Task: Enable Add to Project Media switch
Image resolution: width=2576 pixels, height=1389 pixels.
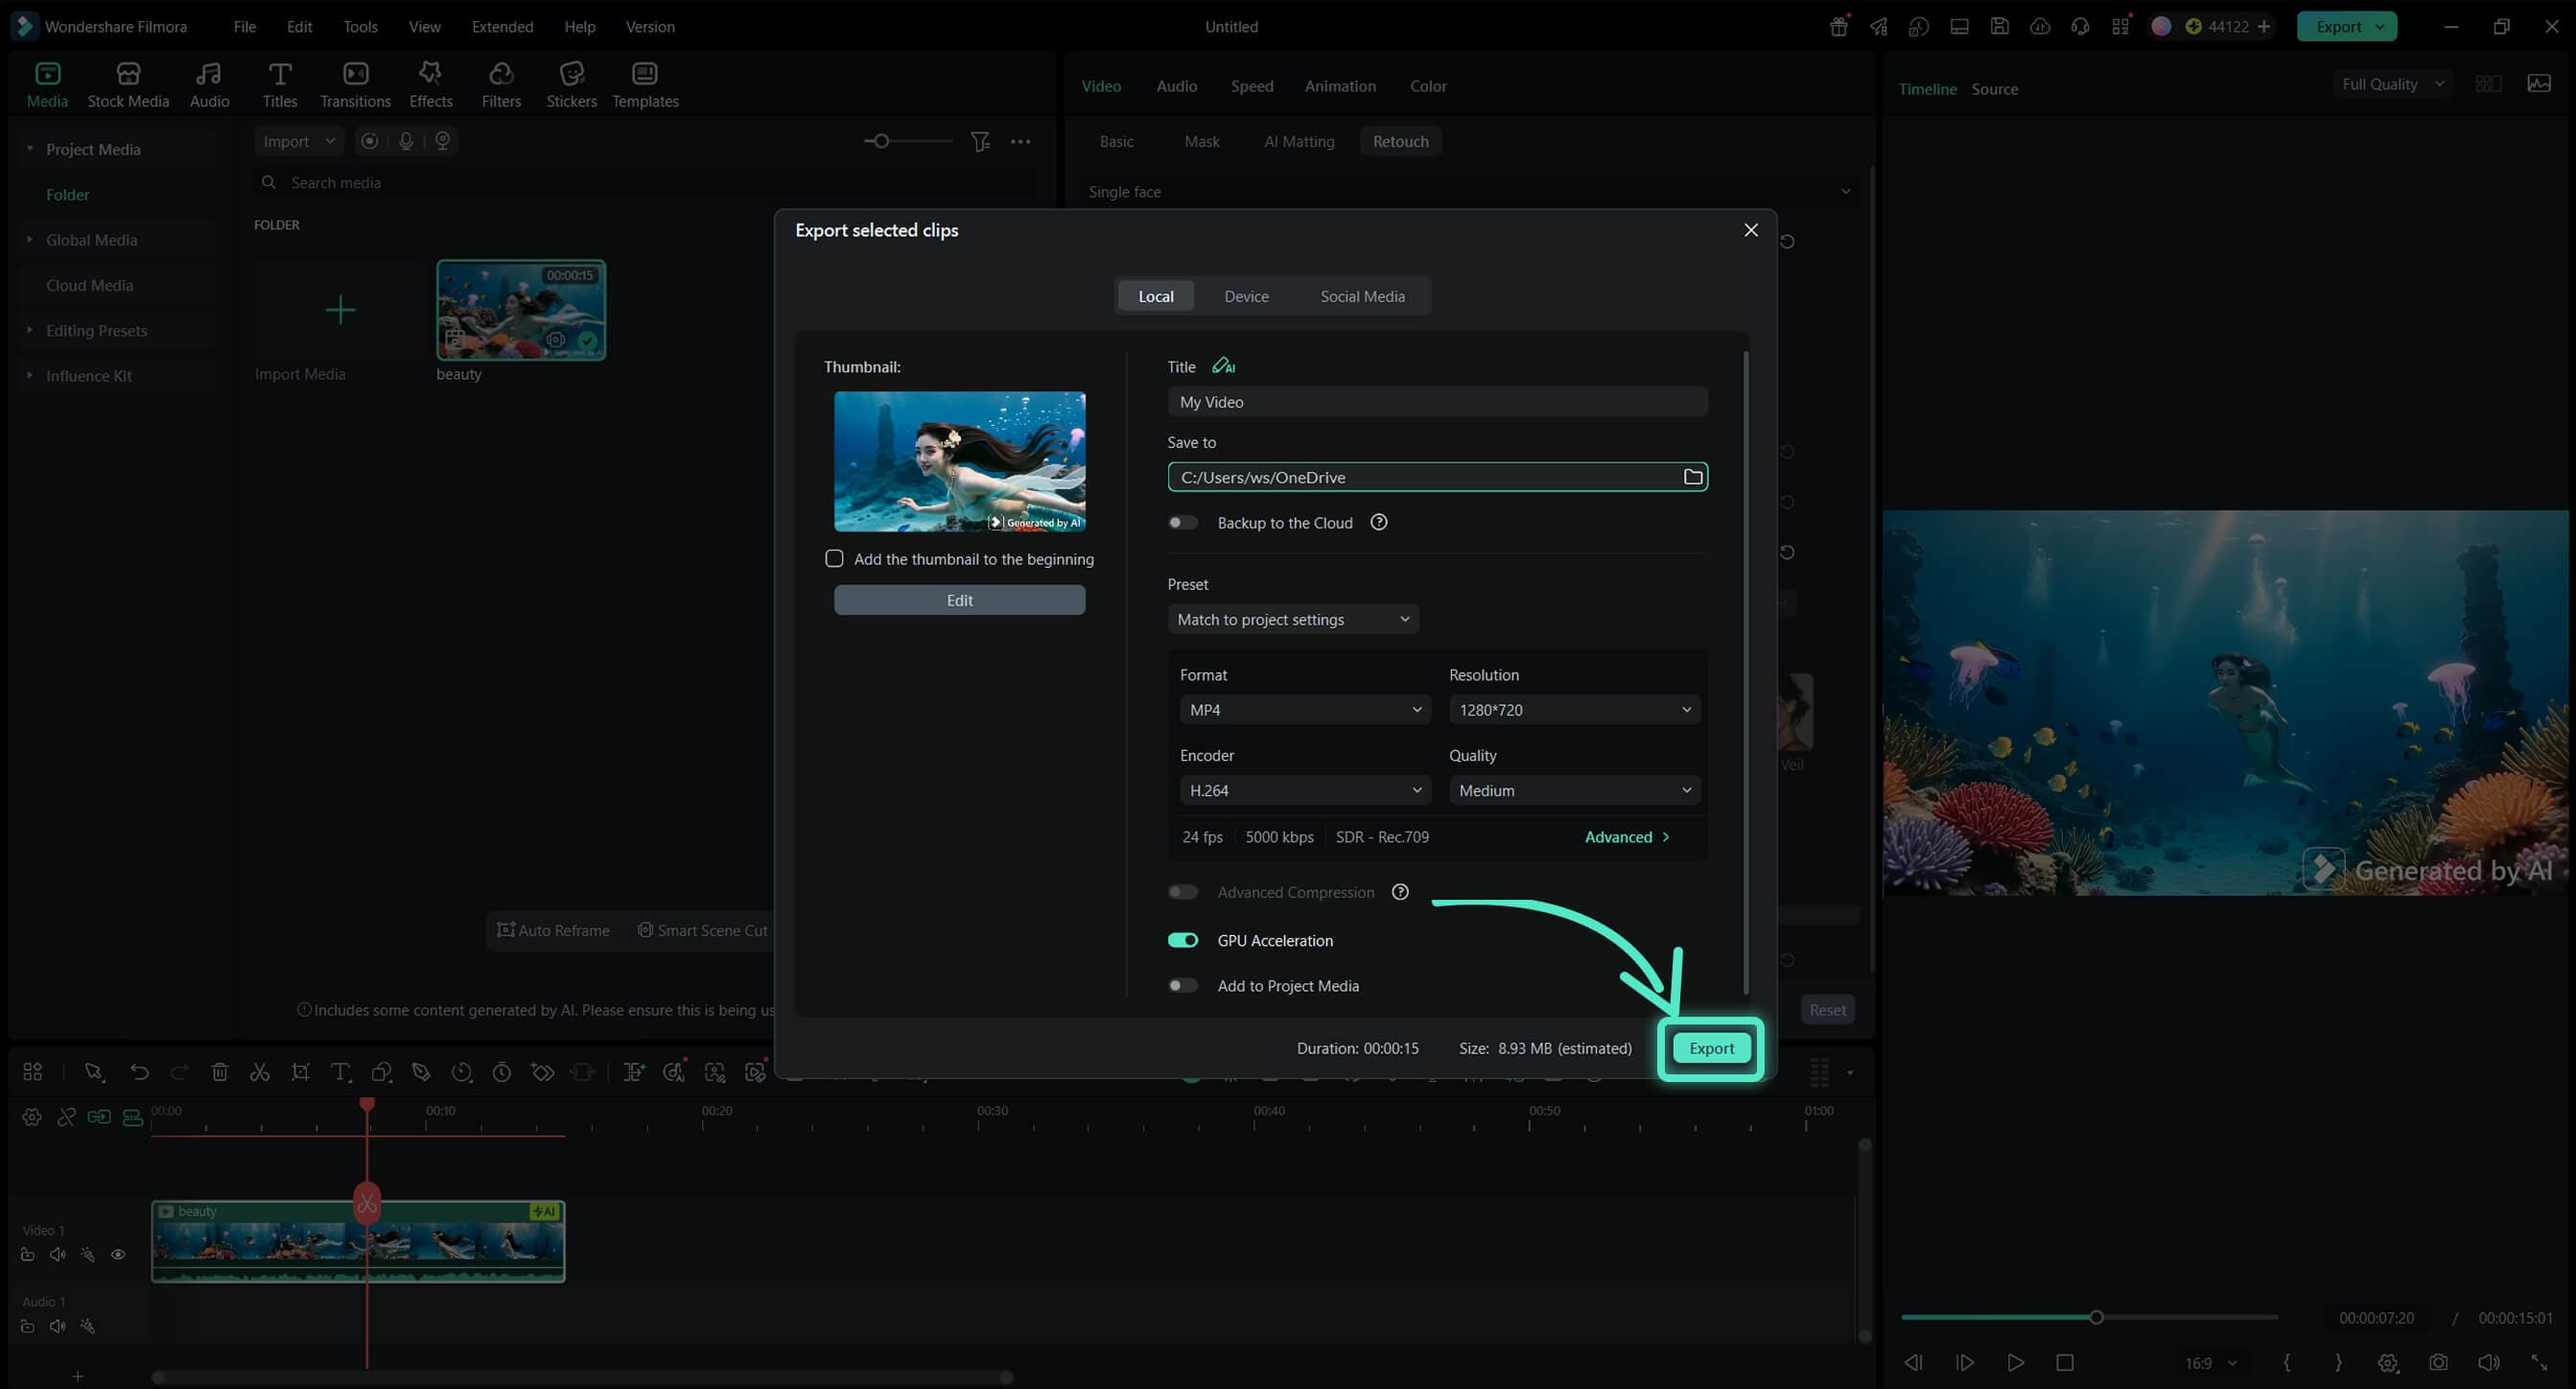Action: (1183, 985)
